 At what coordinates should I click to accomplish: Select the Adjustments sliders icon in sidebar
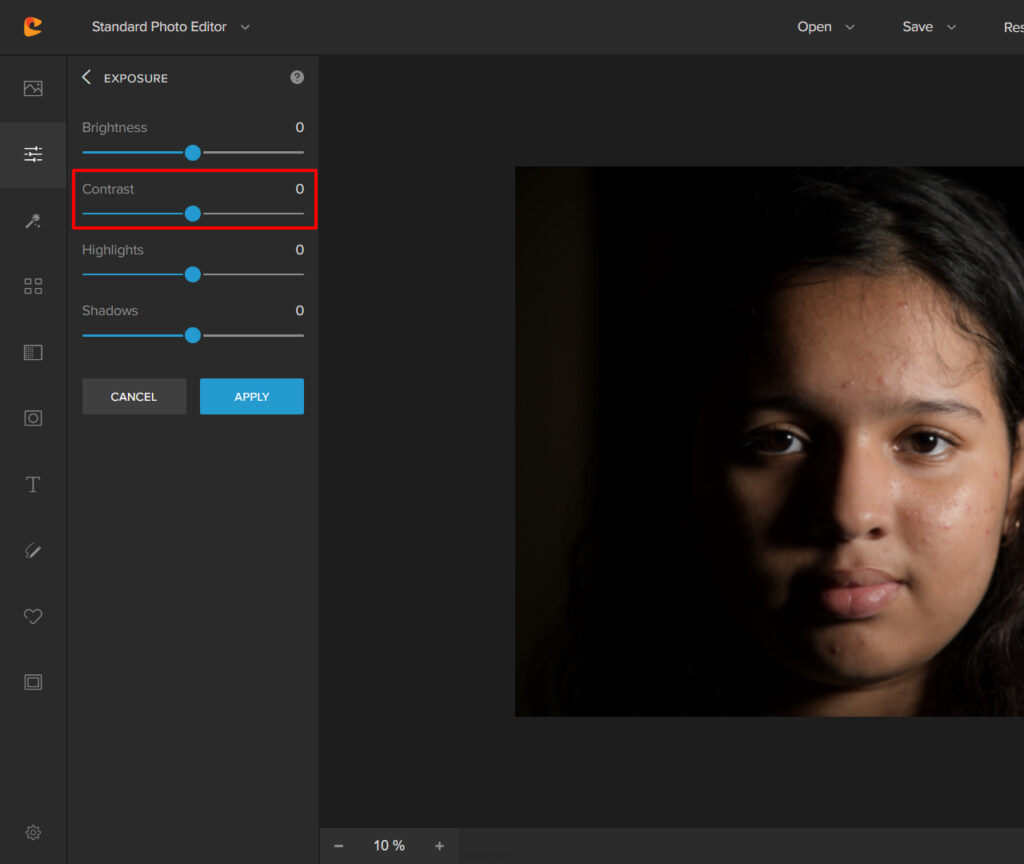pos(33,154)
